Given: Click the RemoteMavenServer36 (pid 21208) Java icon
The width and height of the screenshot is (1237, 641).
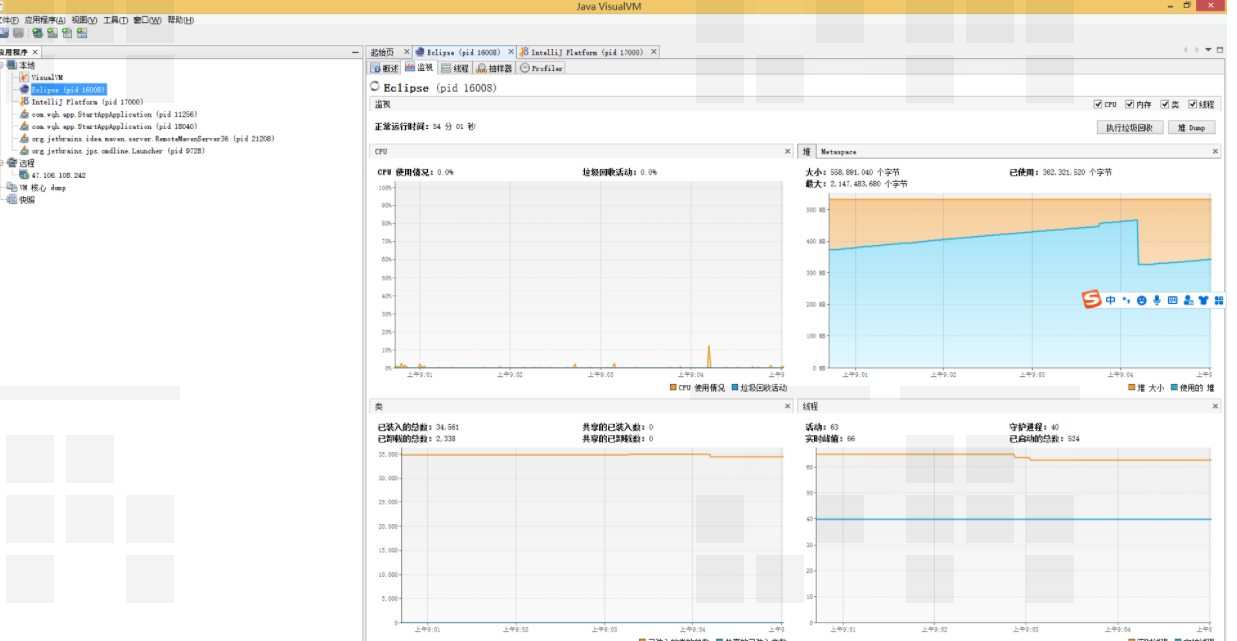Looking at the screenshot, I should (24, 139).
